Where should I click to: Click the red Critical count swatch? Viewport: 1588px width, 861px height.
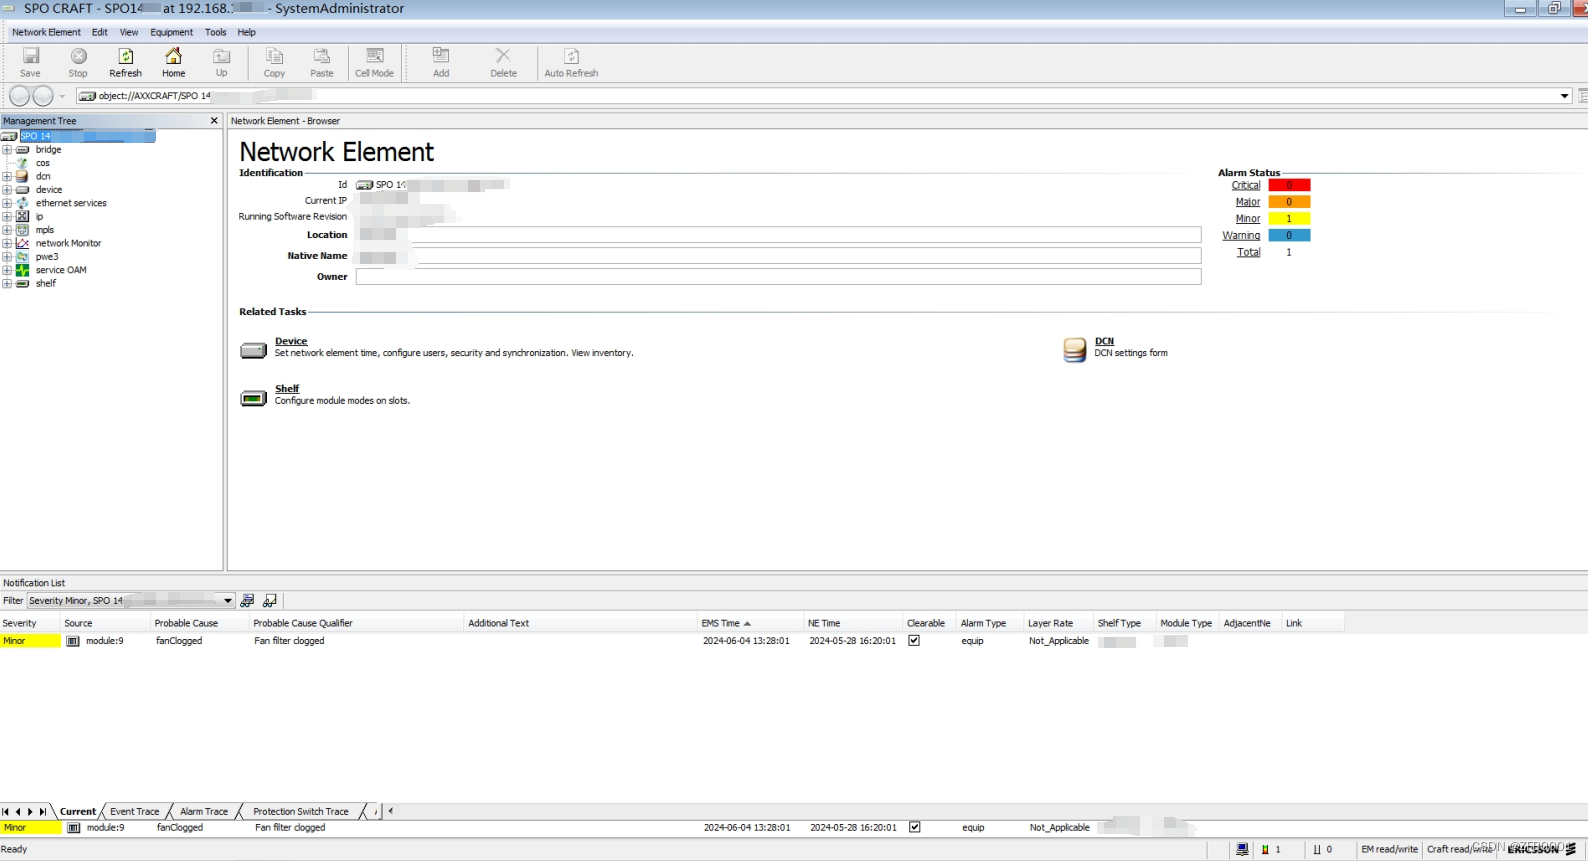pyautogui.click(x=1289, y=185)
